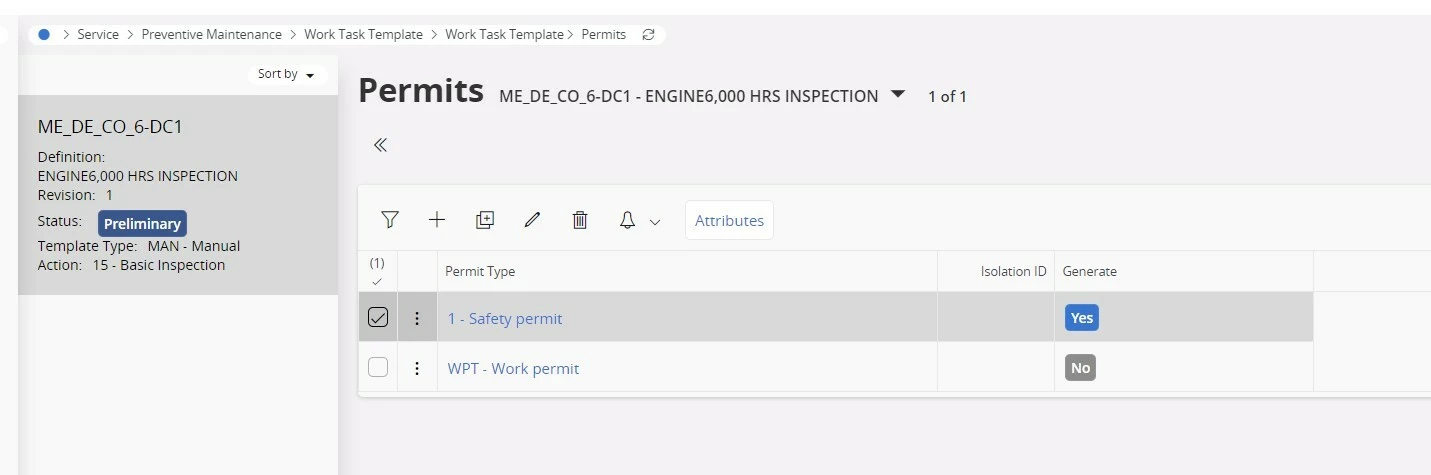Expand the chevron beside bell icon
The height and width of the screenshot is (475, 1431).
click(x=655, y=222)
